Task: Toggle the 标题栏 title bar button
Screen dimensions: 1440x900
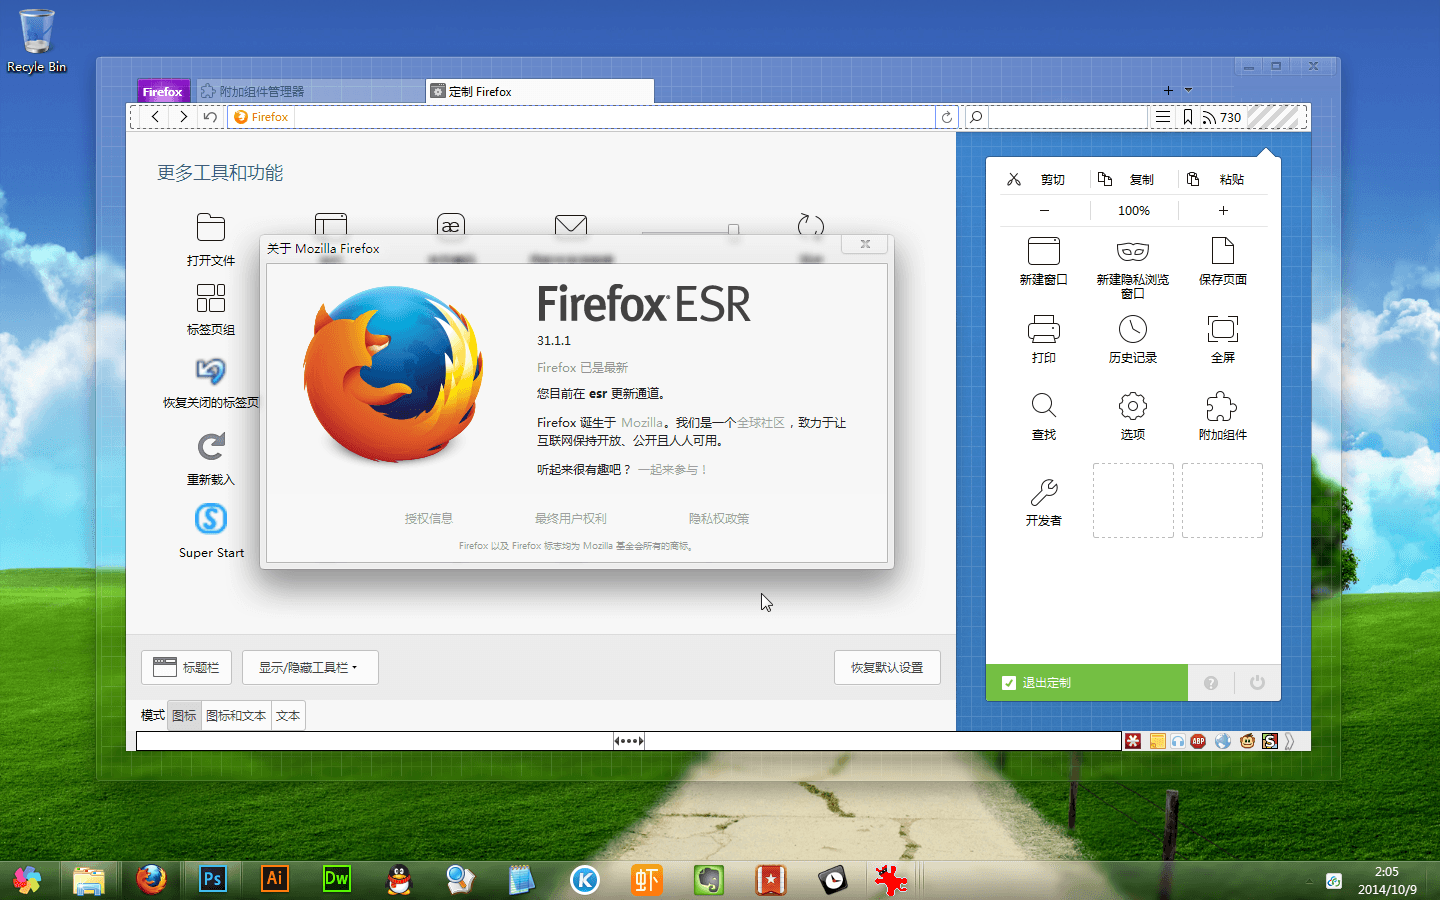Action: point(186,667)
